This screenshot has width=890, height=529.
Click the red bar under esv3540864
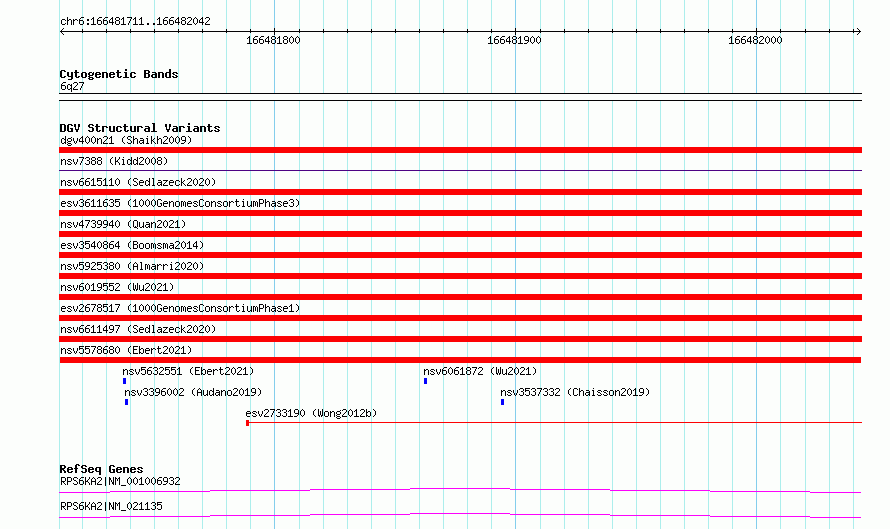tap(460, 255)
